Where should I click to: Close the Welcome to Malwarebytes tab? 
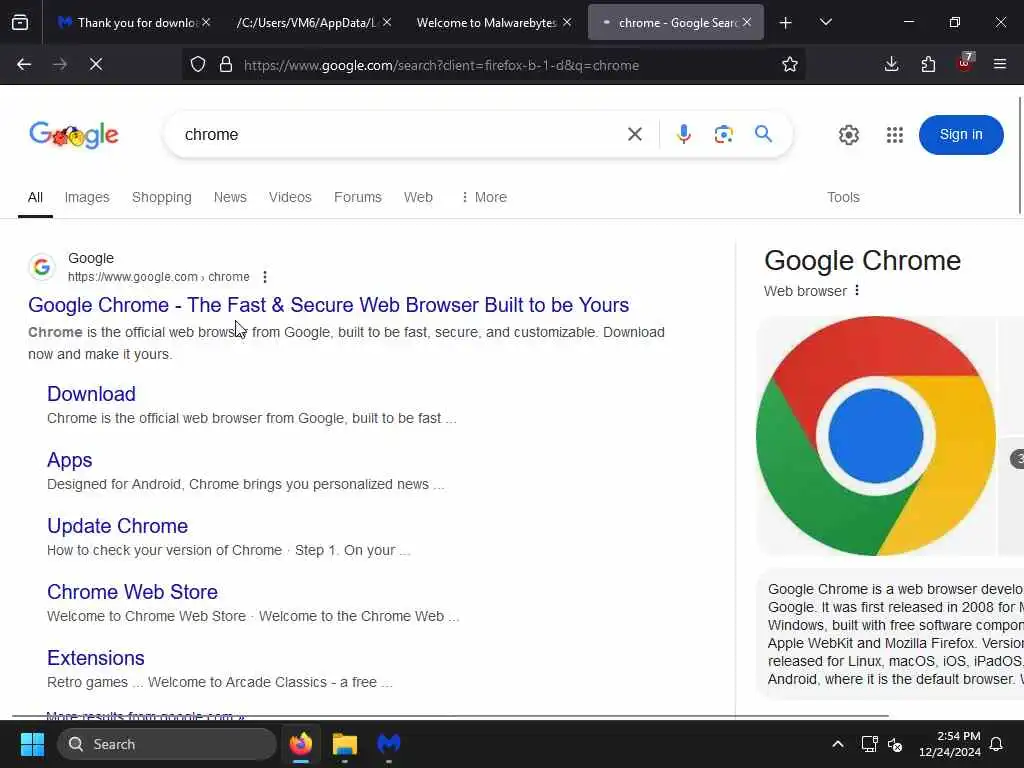(567, 22)
